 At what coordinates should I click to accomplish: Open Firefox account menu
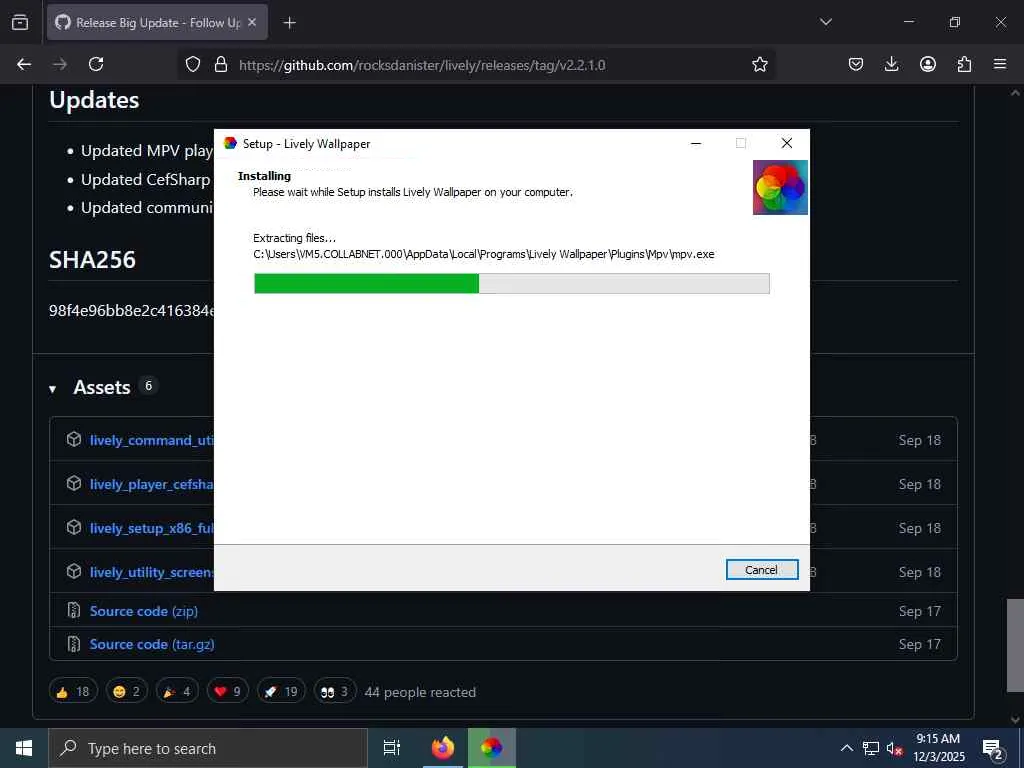927,64
